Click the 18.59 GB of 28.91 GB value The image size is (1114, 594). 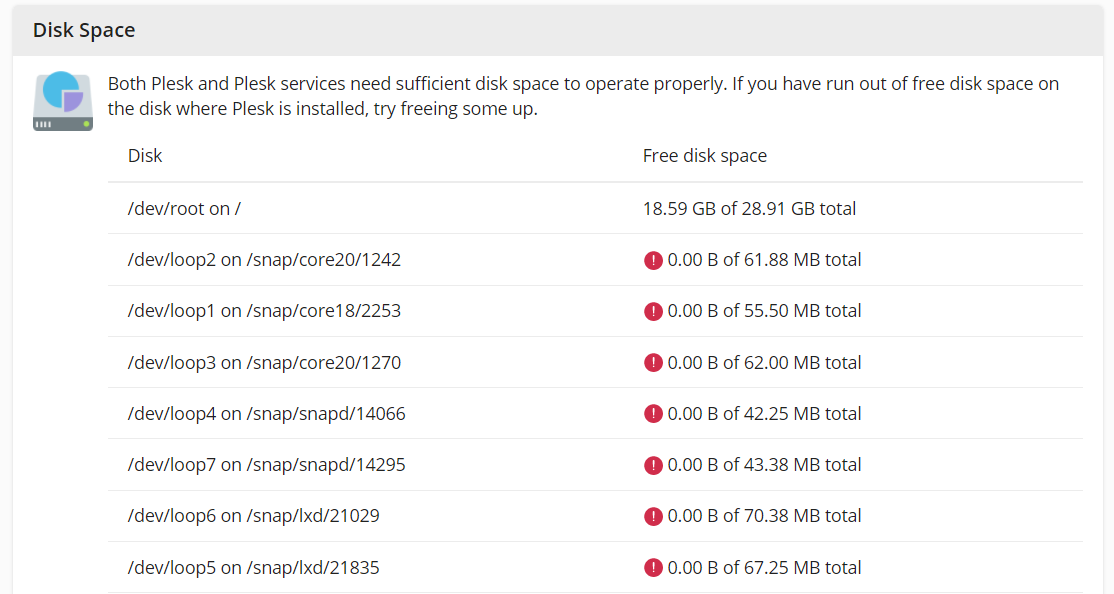749,209
